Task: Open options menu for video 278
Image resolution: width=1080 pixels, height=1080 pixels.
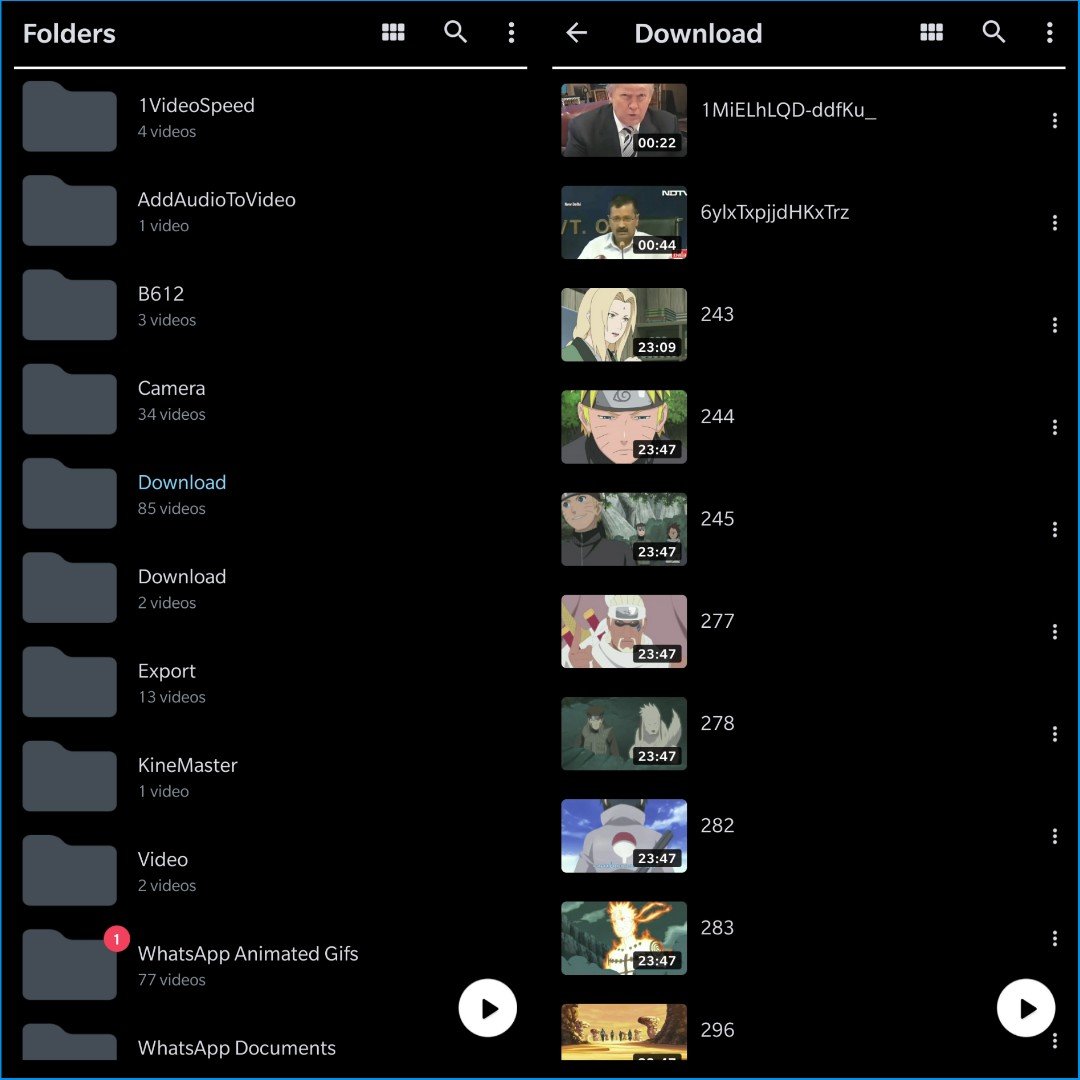Action: [x=1055, y=734]
